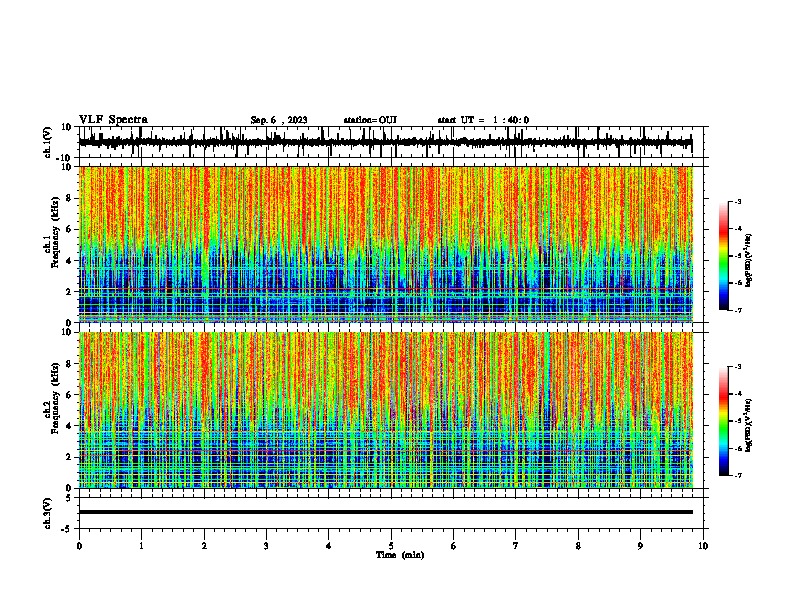Click the ch.1 spectrogram color scale bar
This screenshot has width=792, height=612.
pyautogui.click(x=724, y=256)
